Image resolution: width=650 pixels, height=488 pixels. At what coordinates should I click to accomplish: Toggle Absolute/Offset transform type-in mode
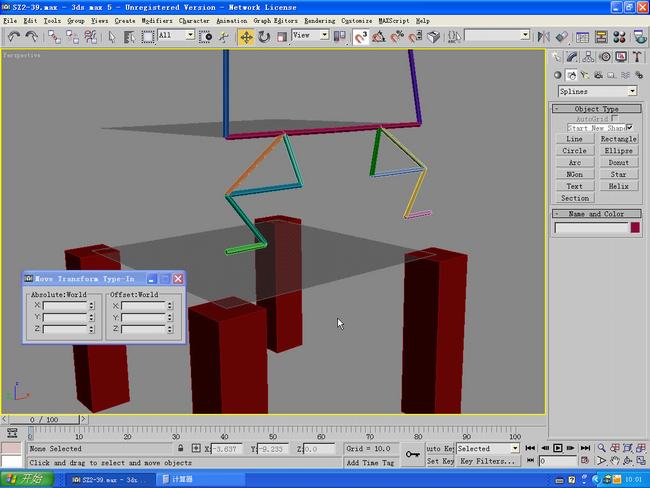196,448
